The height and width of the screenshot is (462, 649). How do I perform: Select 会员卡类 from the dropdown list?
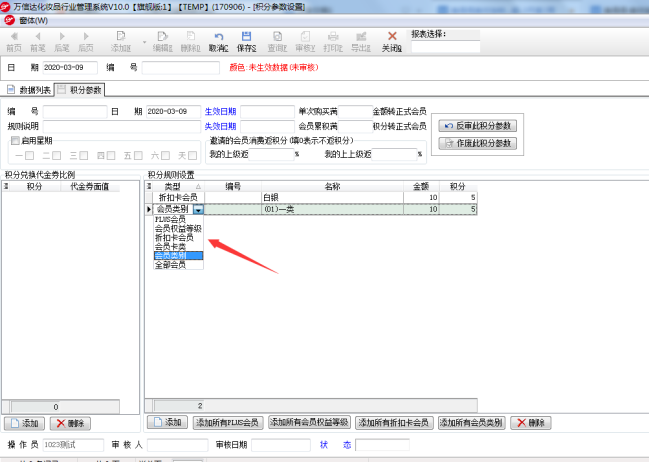pyautogui.click(x=178, y=247)
